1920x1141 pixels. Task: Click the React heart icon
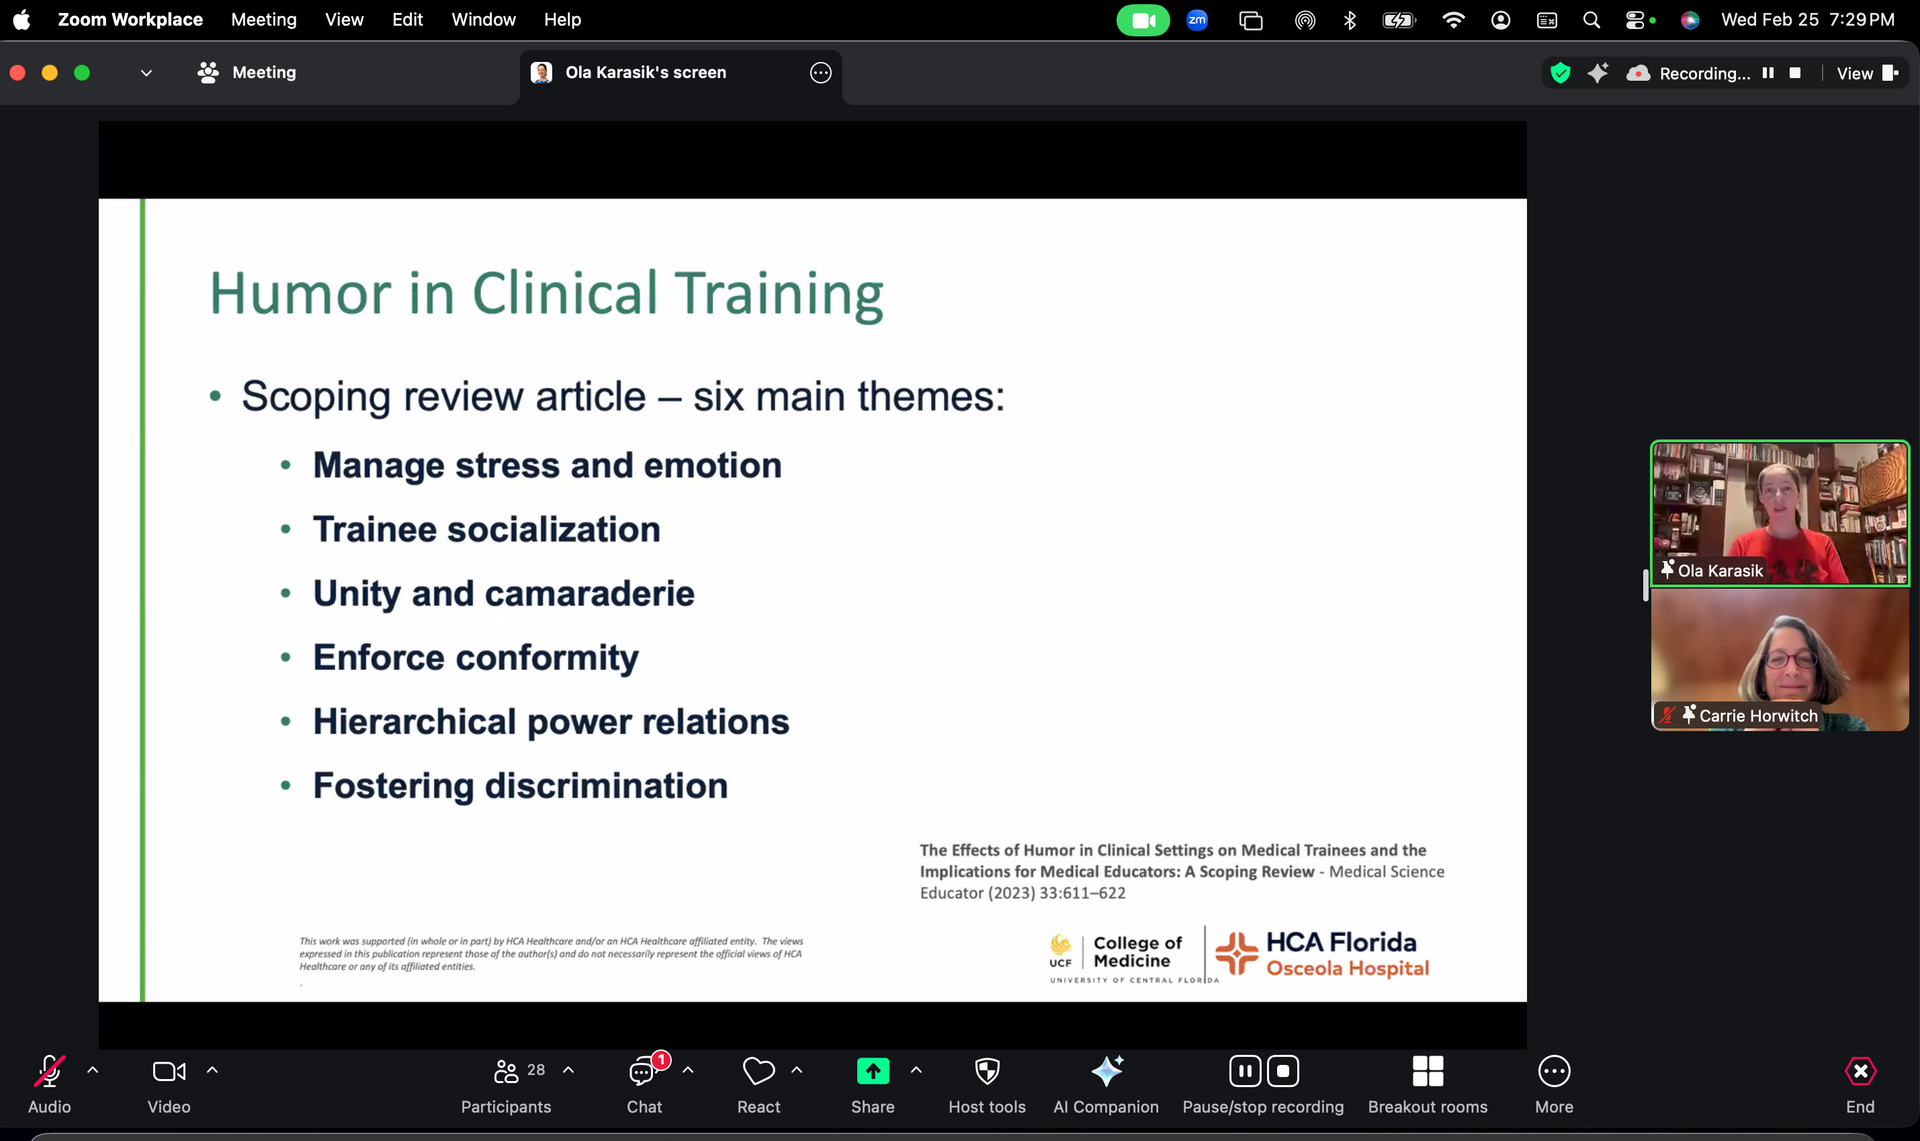758,1072
